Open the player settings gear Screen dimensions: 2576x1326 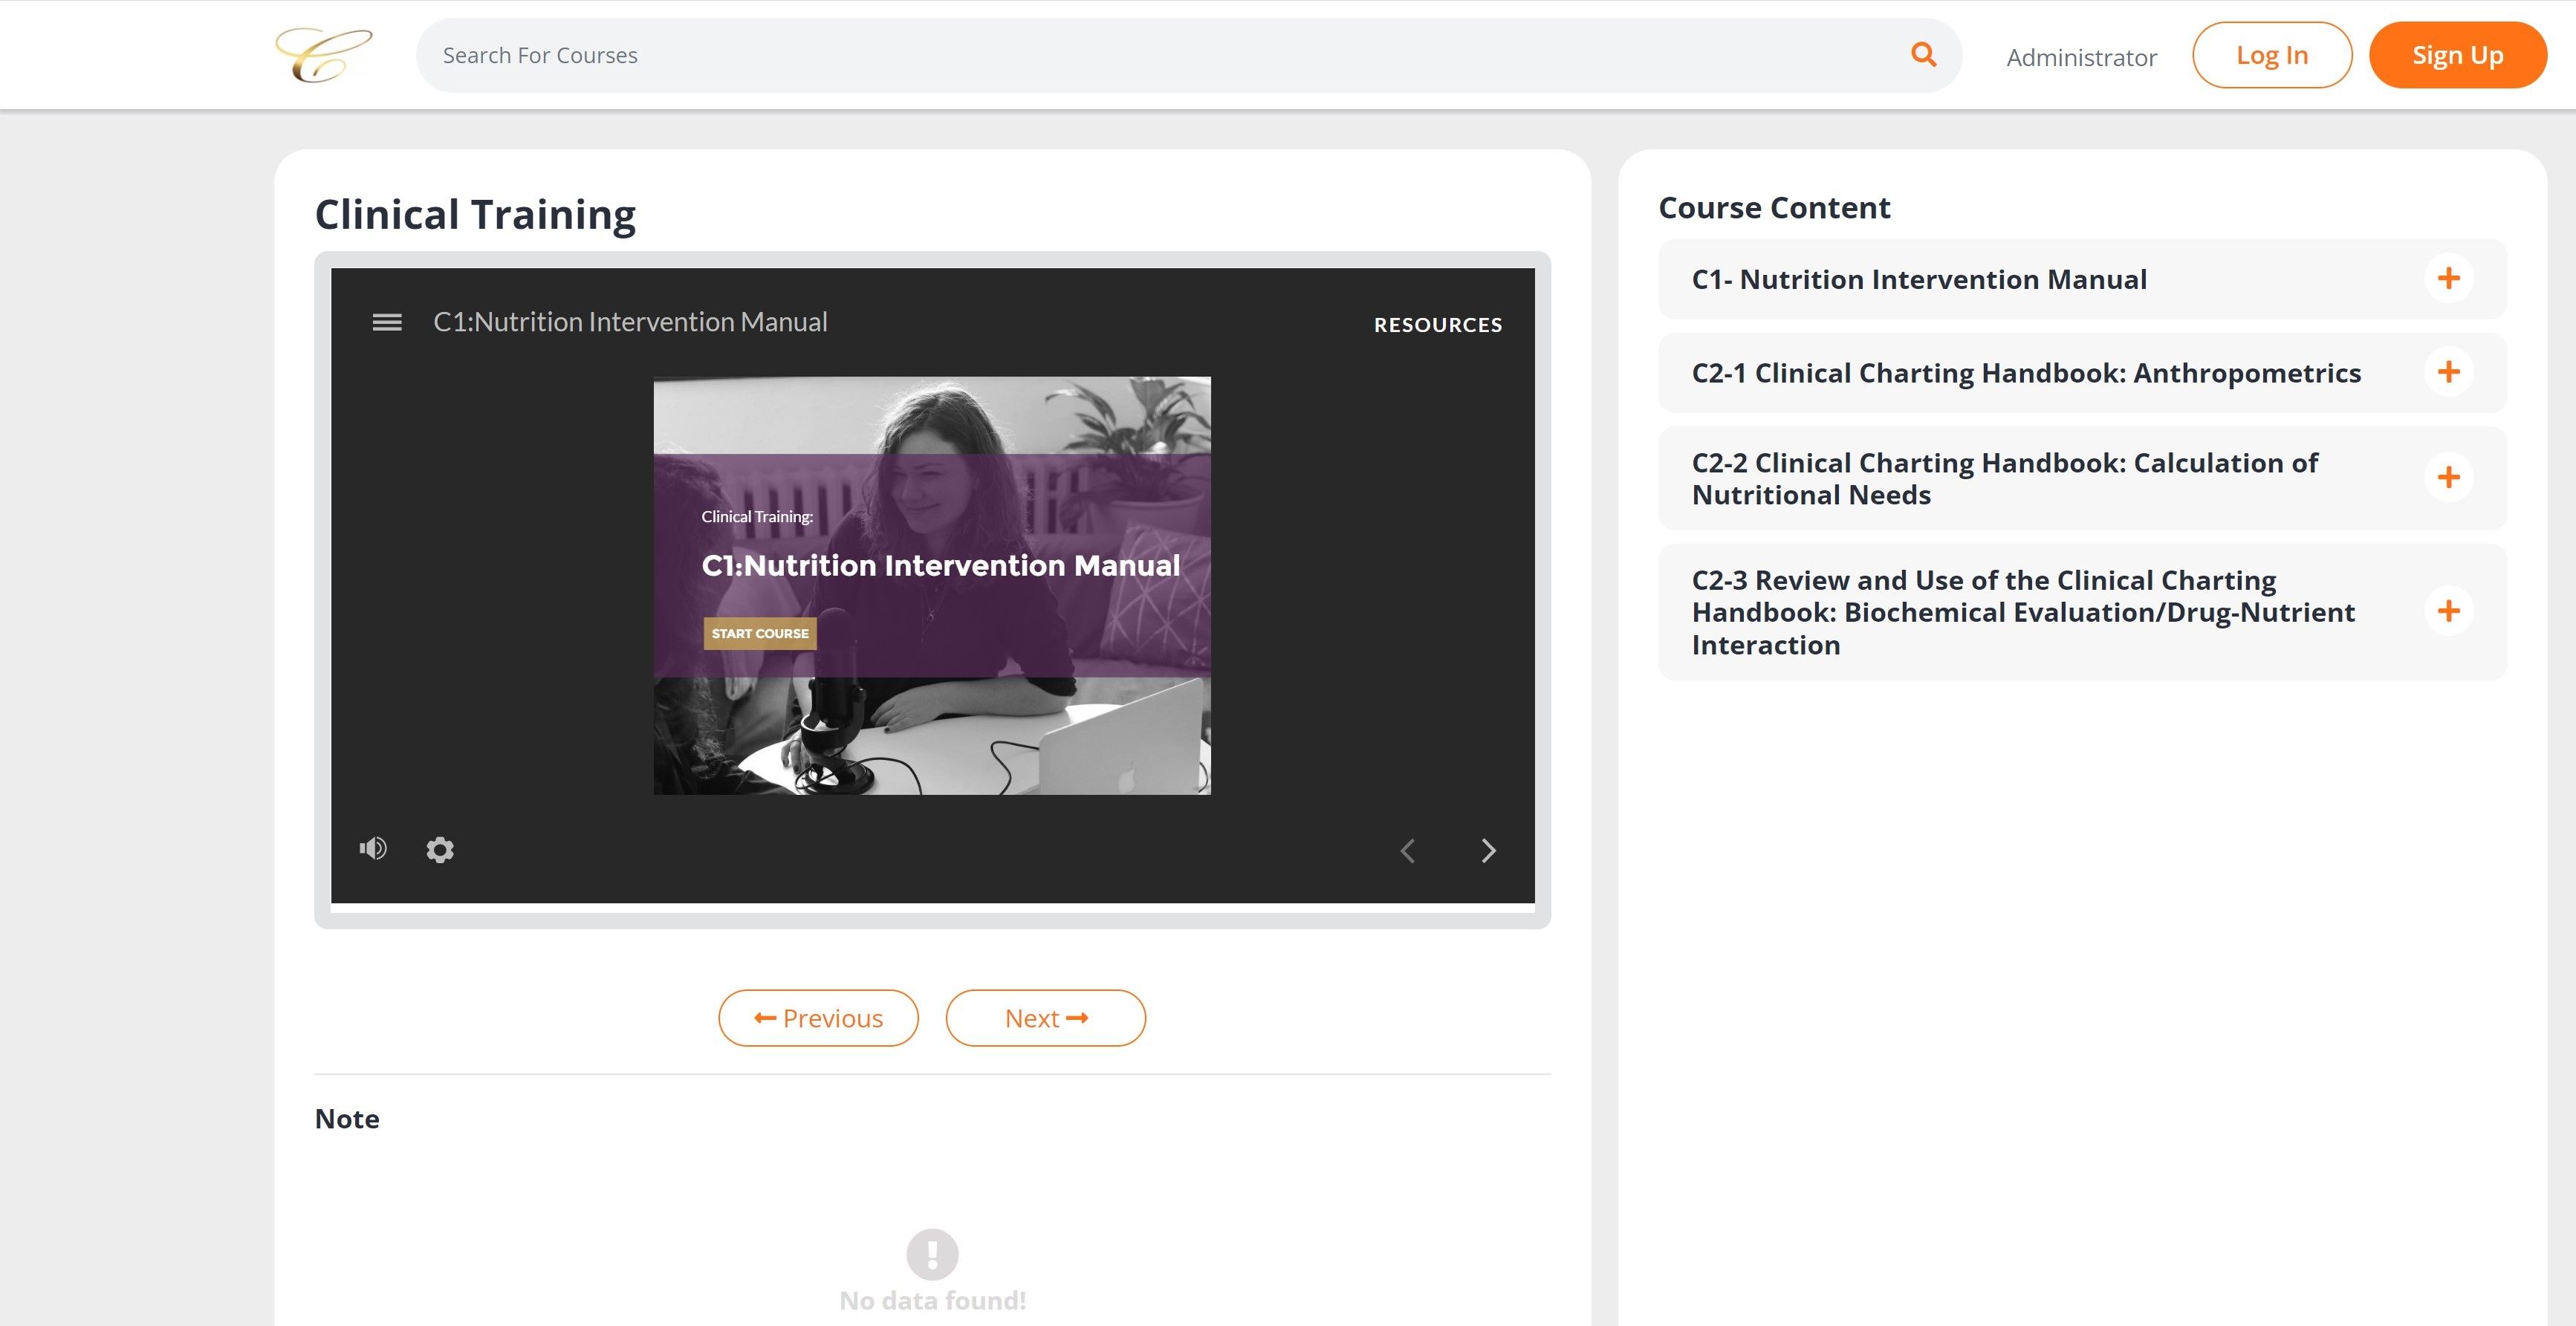point(440,849)
